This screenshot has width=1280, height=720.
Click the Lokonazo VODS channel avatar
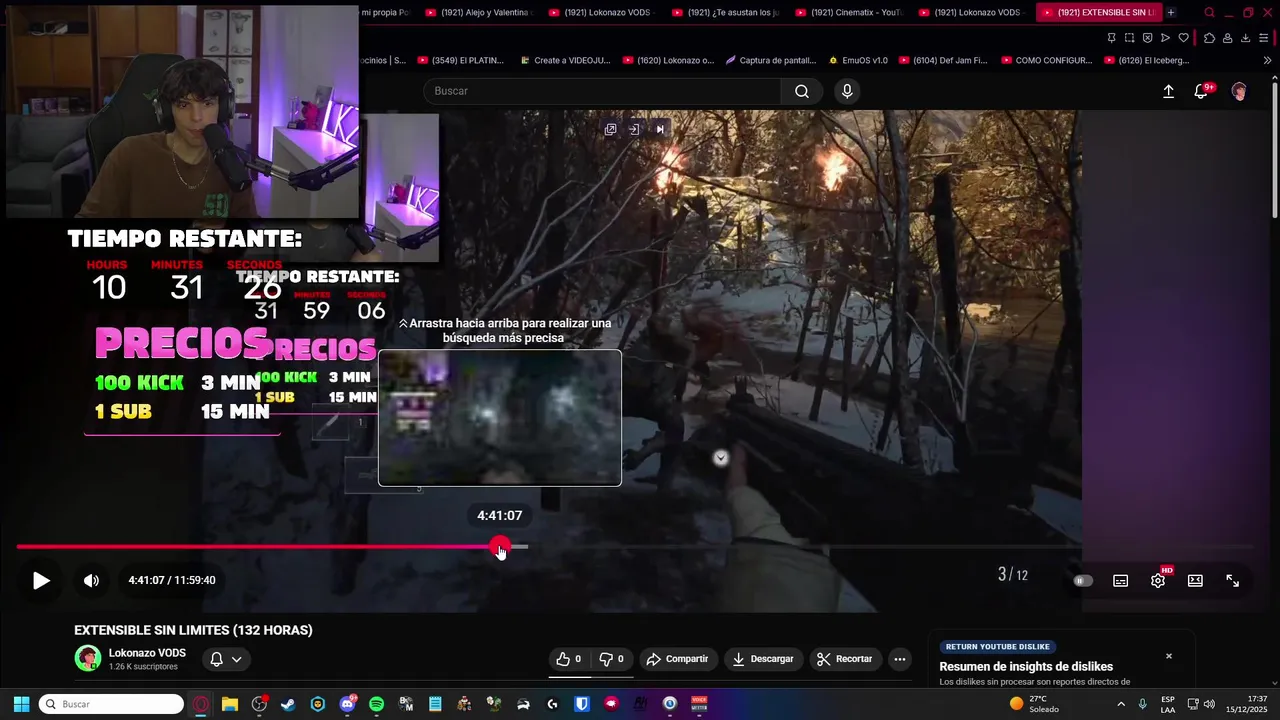[88, 658]
